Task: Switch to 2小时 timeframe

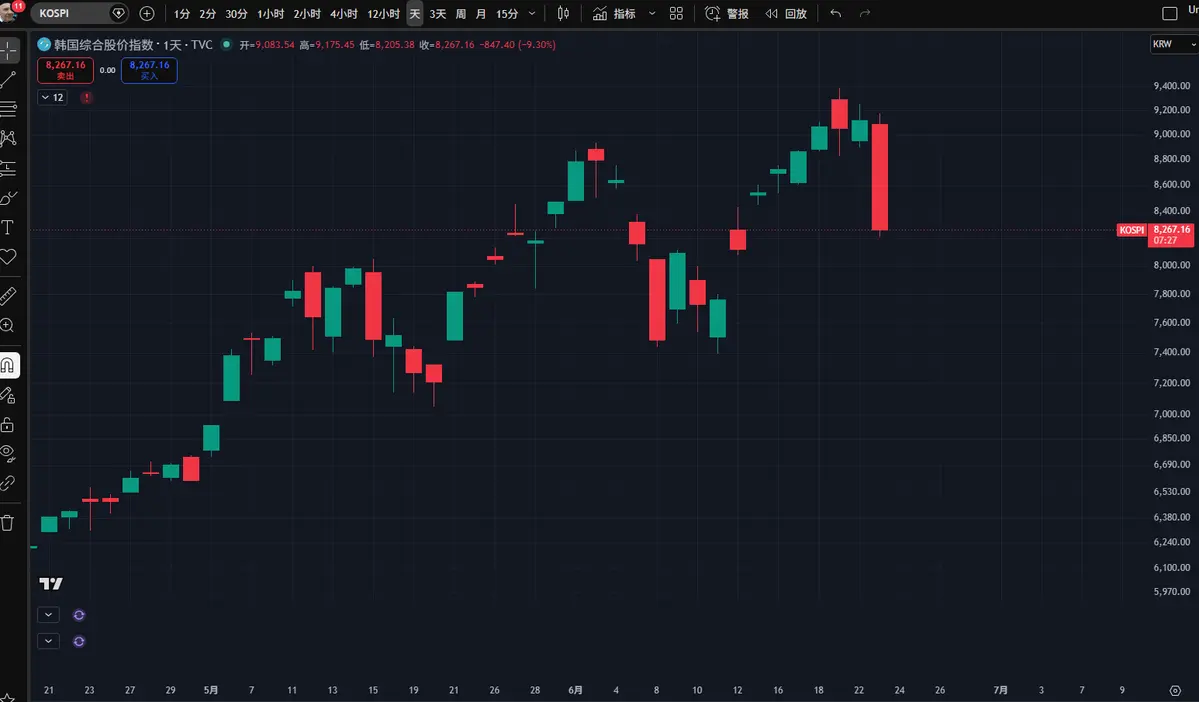Action: click(x=307, y=14)
